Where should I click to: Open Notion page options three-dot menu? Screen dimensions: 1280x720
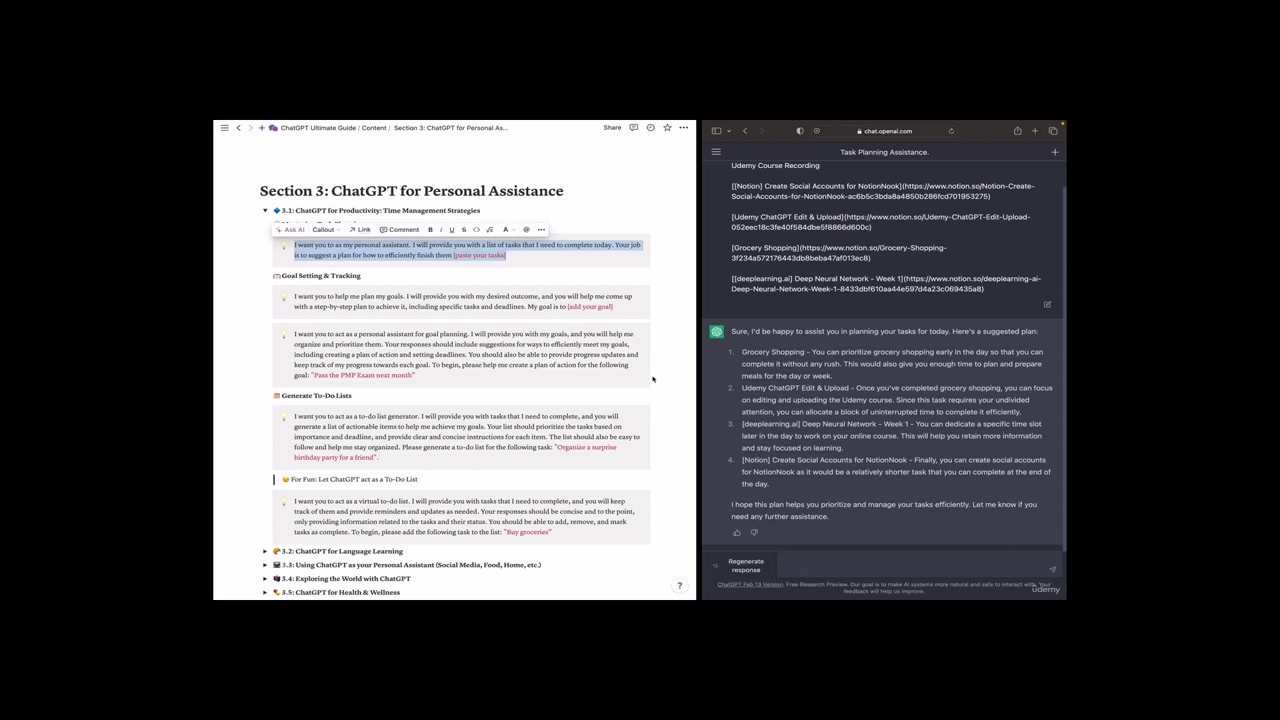point(684,128)
